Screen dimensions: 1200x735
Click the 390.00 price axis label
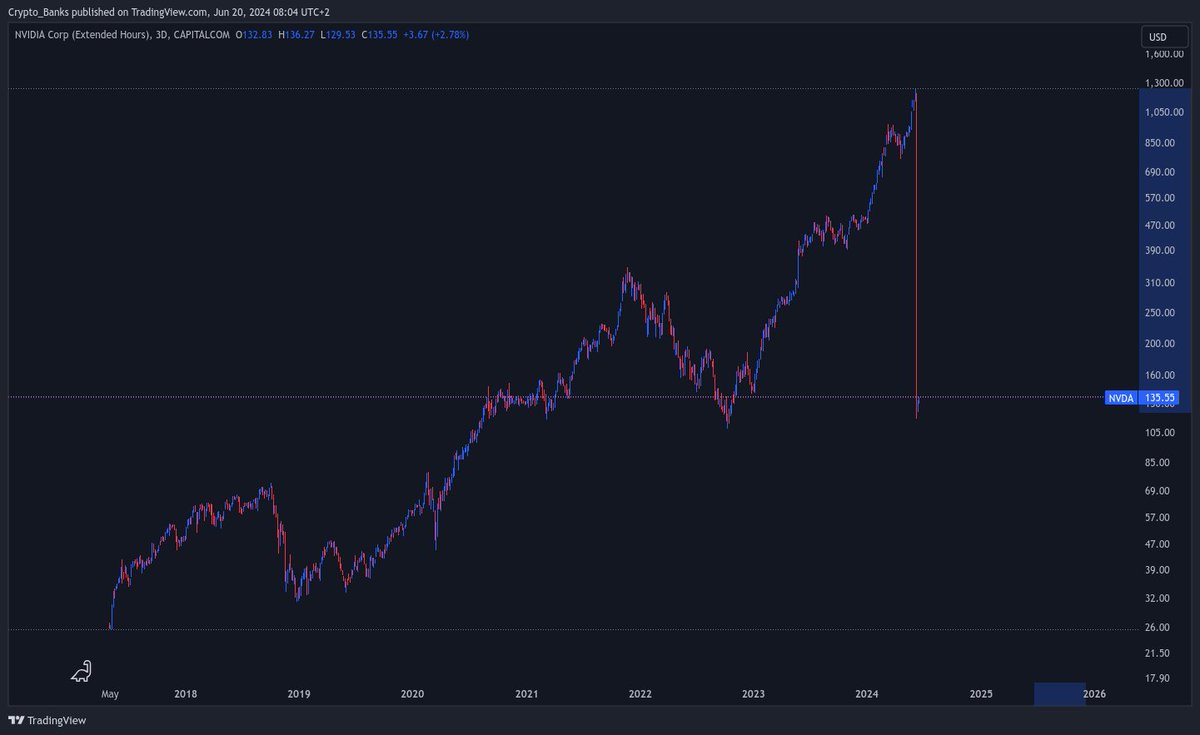[1160, 250]
